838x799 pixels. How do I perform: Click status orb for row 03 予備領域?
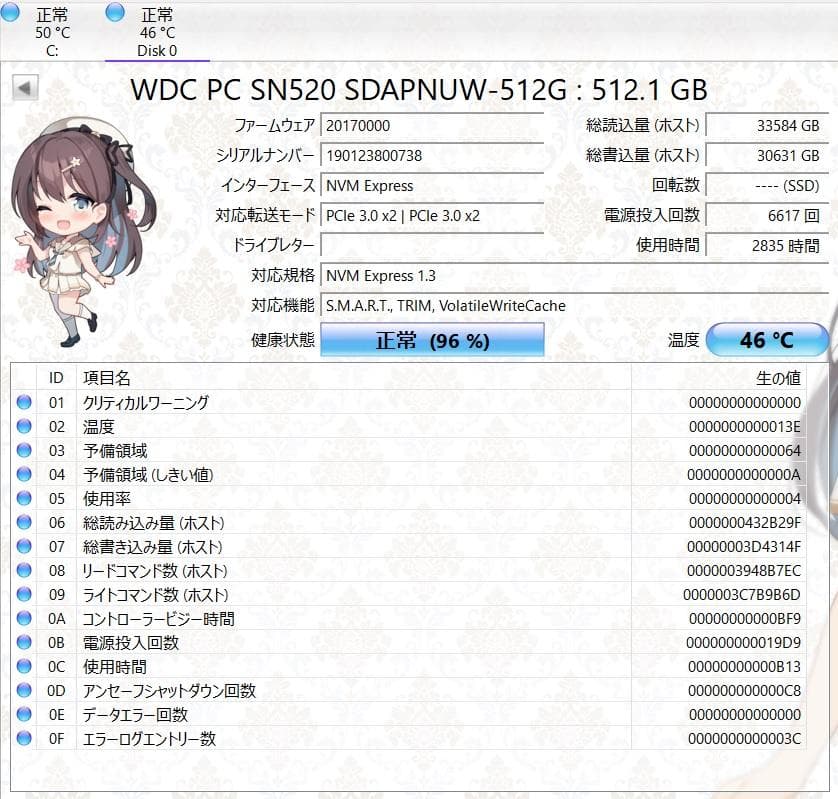click(x=24, y=450)
